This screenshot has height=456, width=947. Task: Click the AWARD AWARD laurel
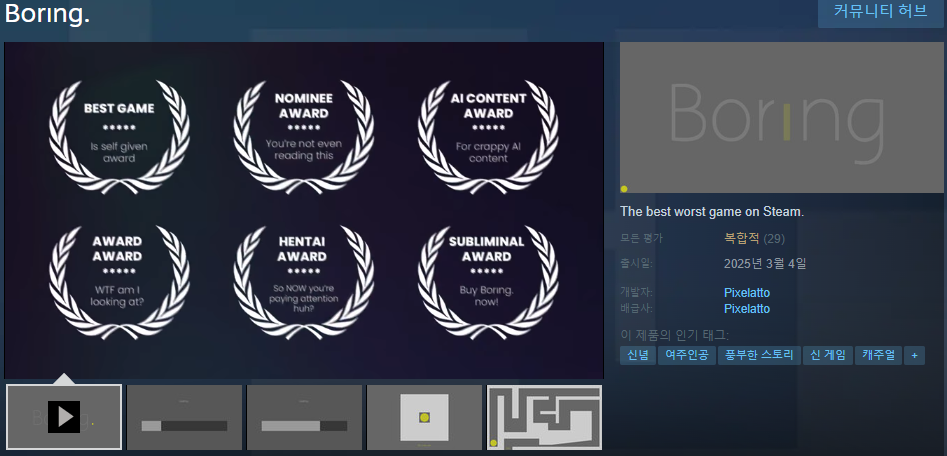pyautogui.click(x=119, y=281)
